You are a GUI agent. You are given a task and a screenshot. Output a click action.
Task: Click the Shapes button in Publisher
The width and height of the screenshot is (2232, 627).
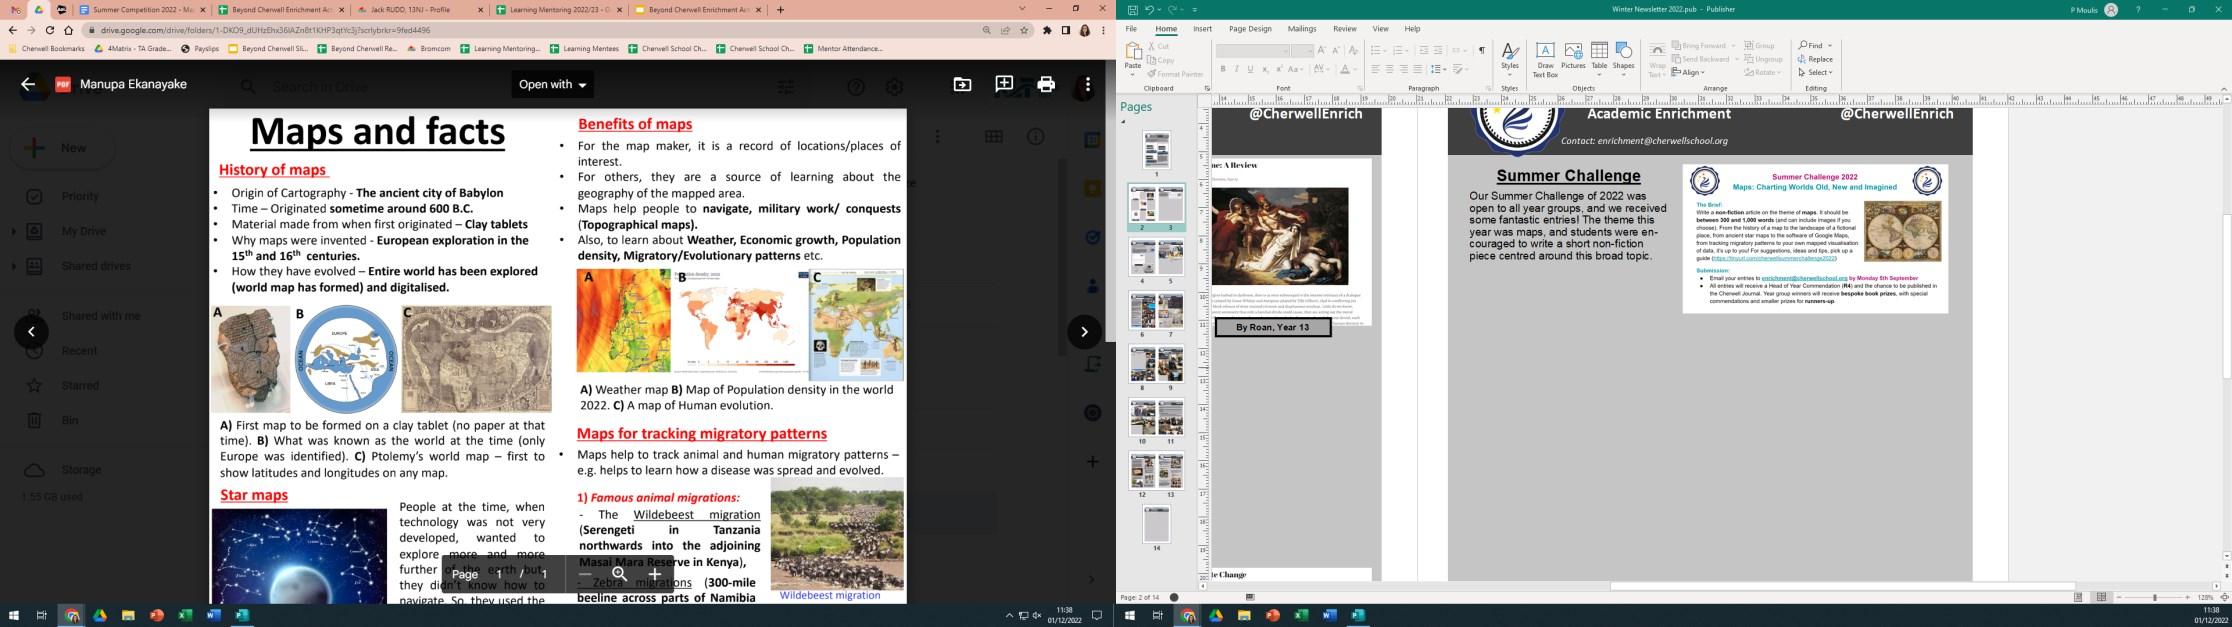pos(1623,59)
